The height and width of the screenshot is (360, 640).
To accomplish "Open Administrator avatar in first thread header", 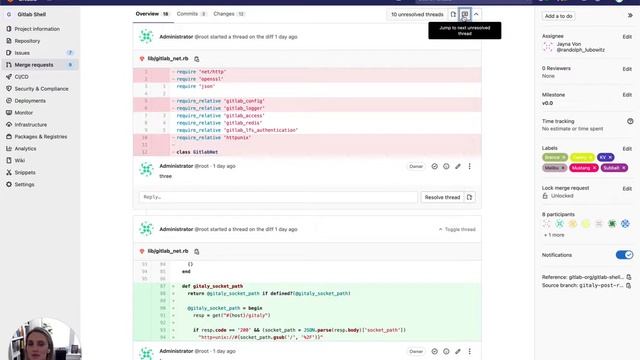I will pos(146,37).
